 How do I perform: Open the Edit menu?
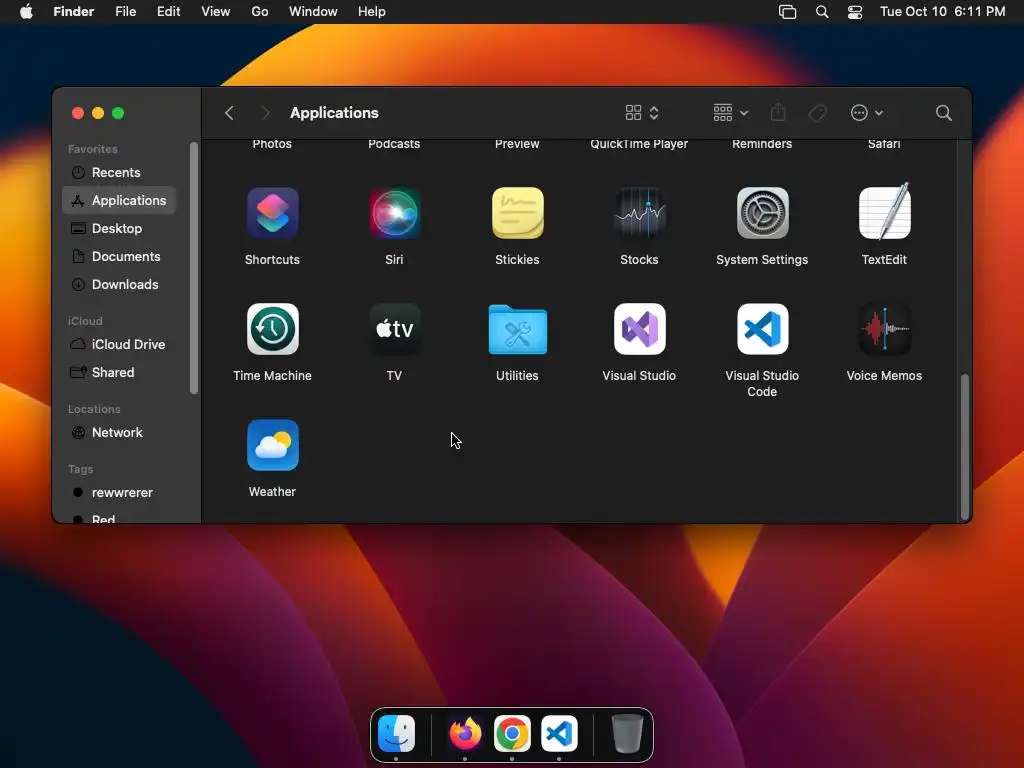coord(168,12)
